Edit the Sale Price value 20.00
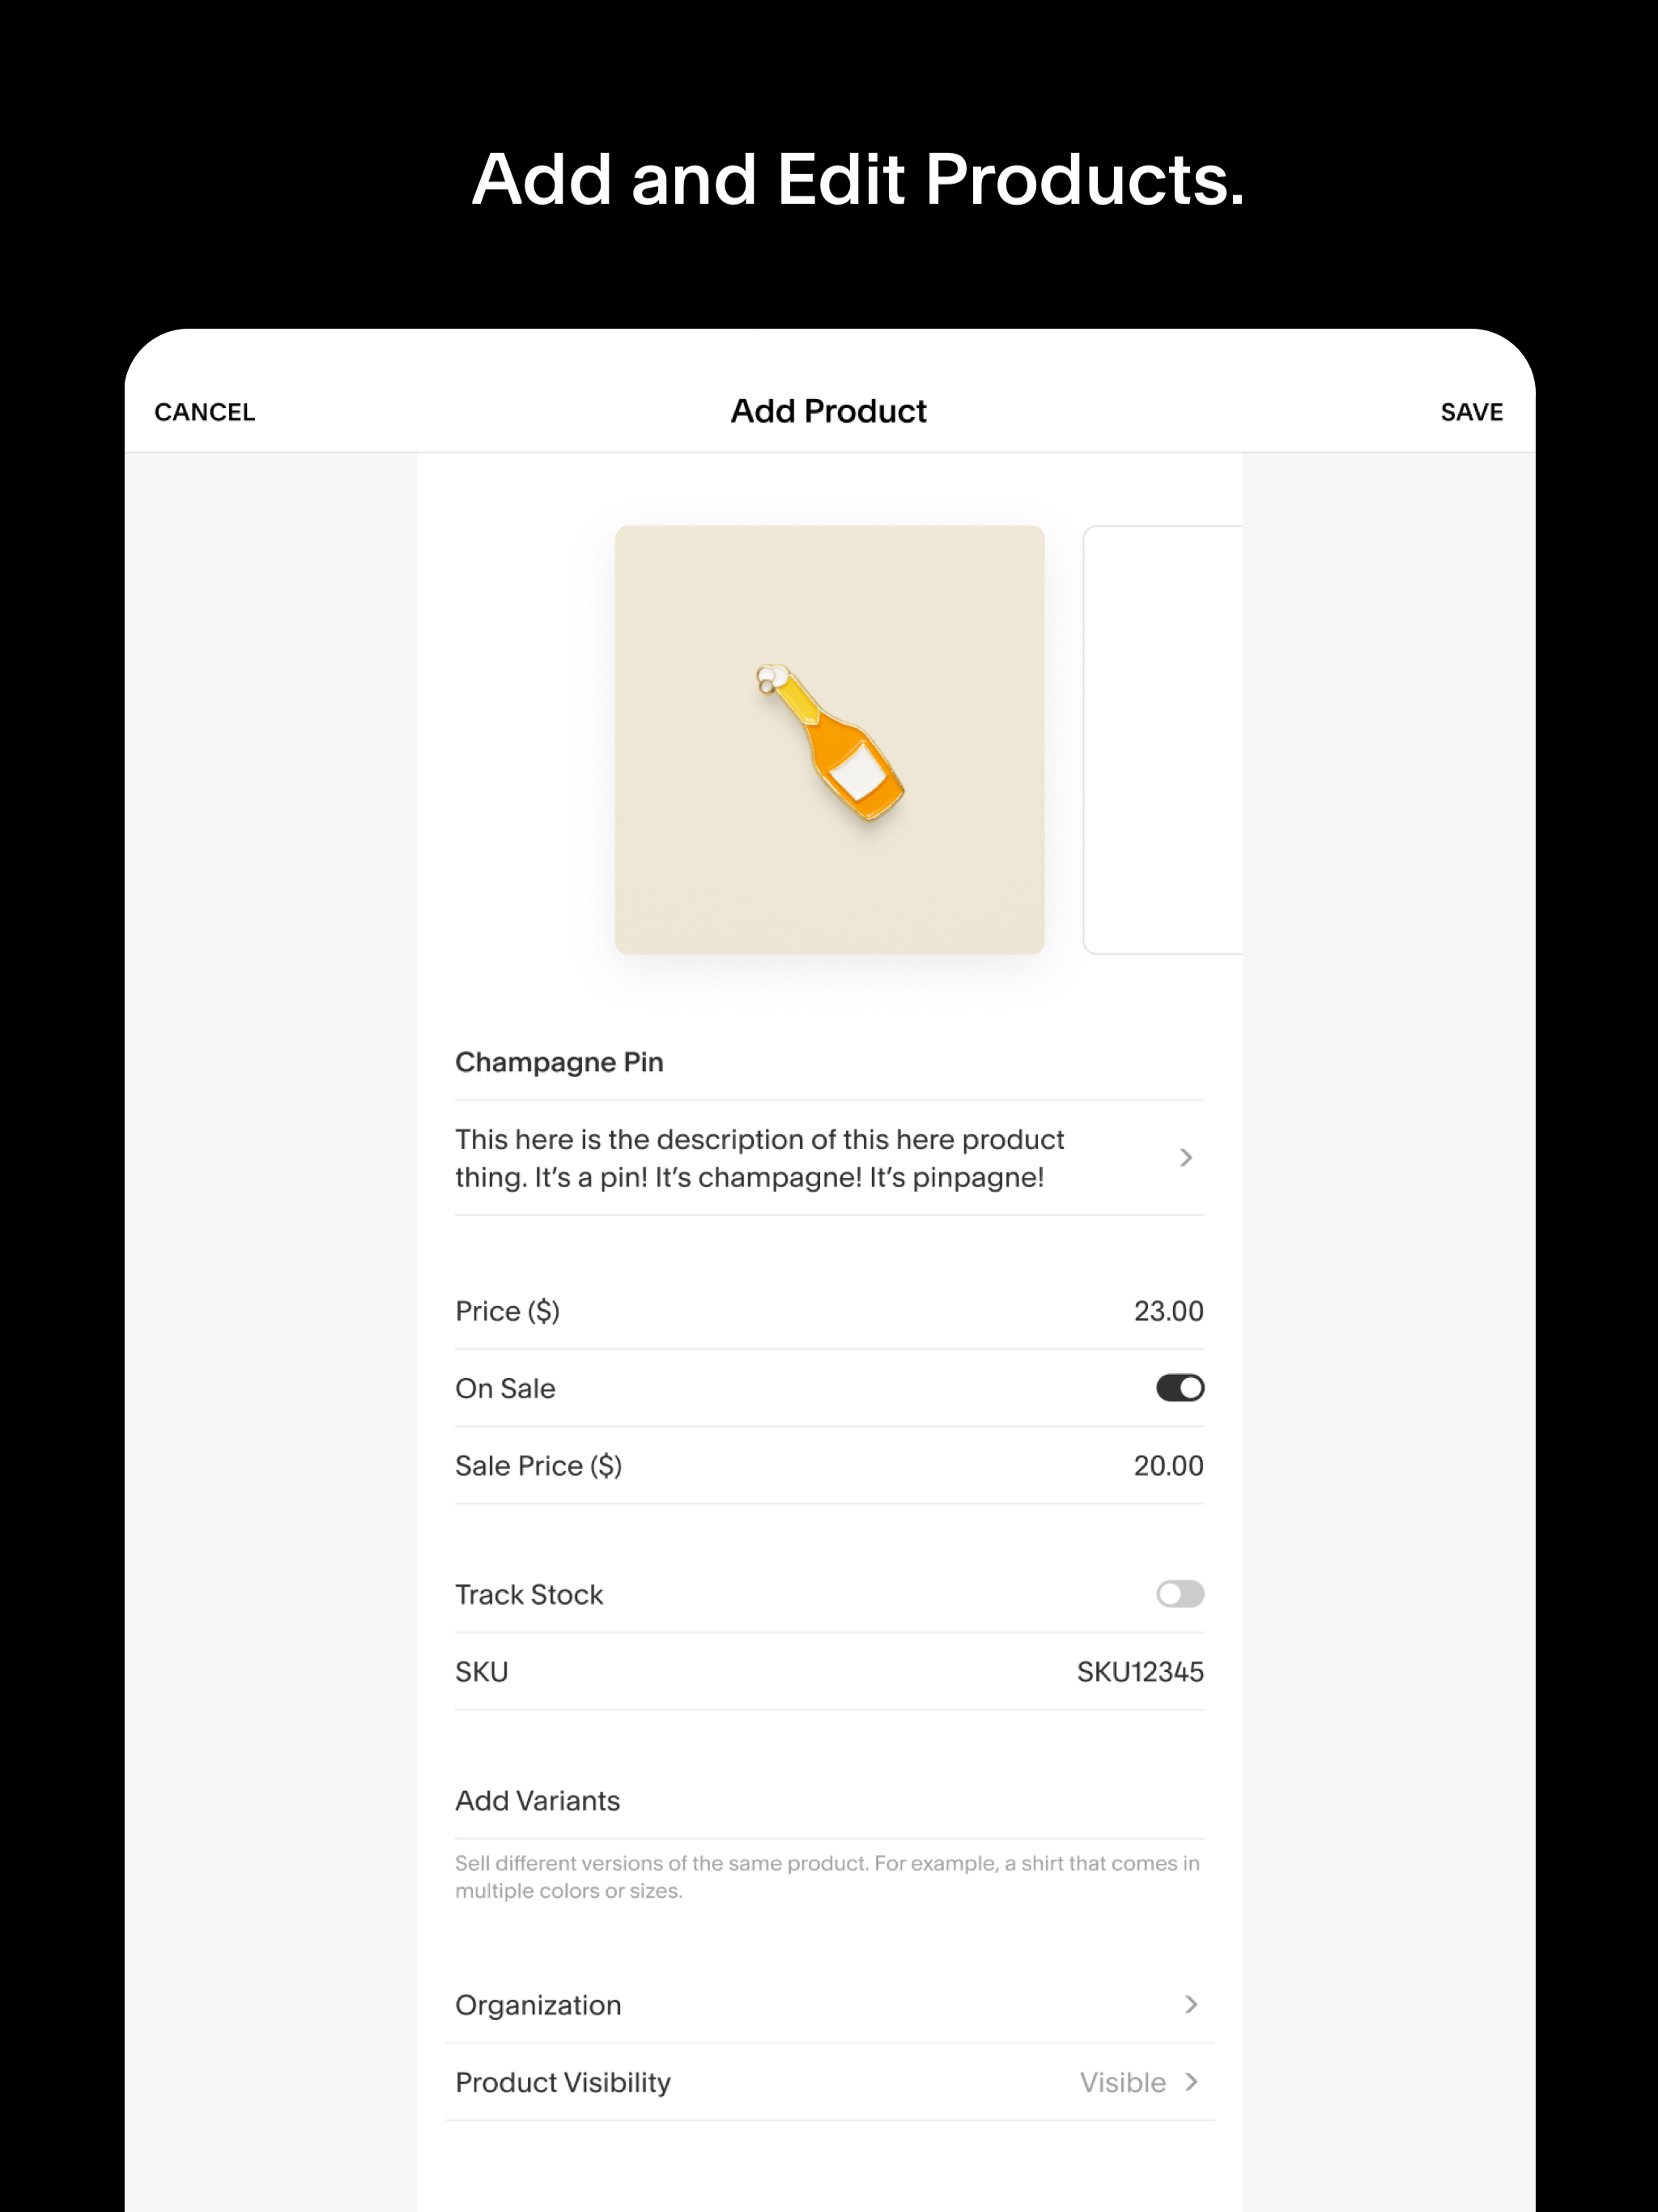This screenshot has width=1658, height=2212. click(x=1168, y=1466)
